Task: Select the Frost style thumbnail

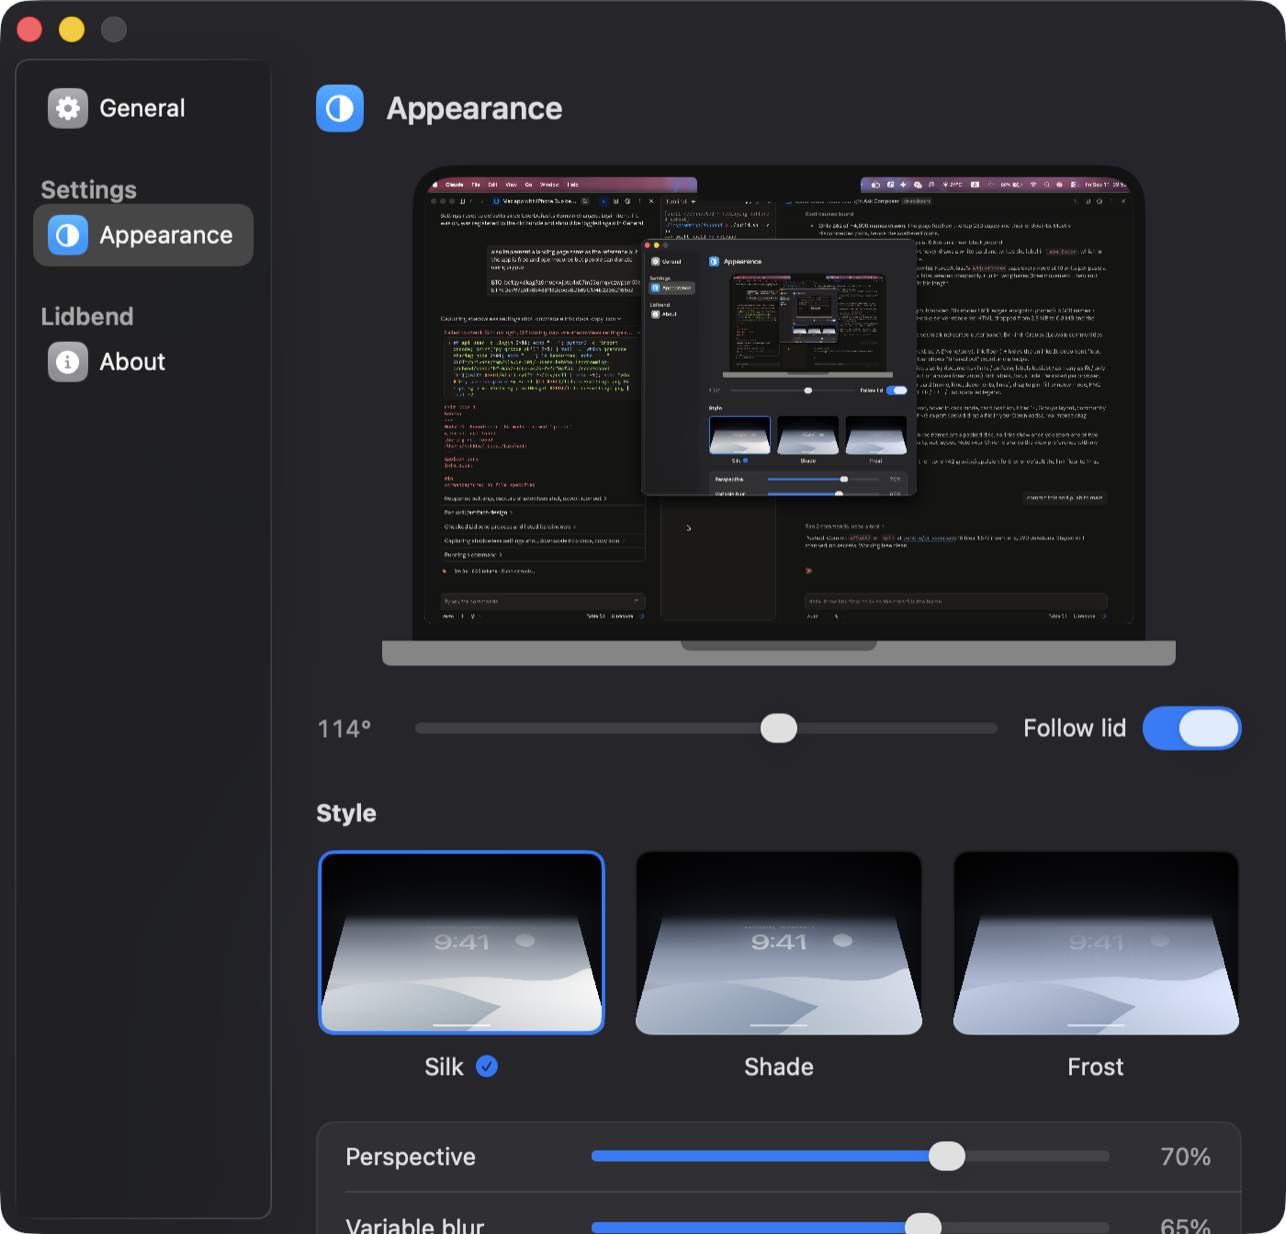Action: click(x=1096, y=942)
